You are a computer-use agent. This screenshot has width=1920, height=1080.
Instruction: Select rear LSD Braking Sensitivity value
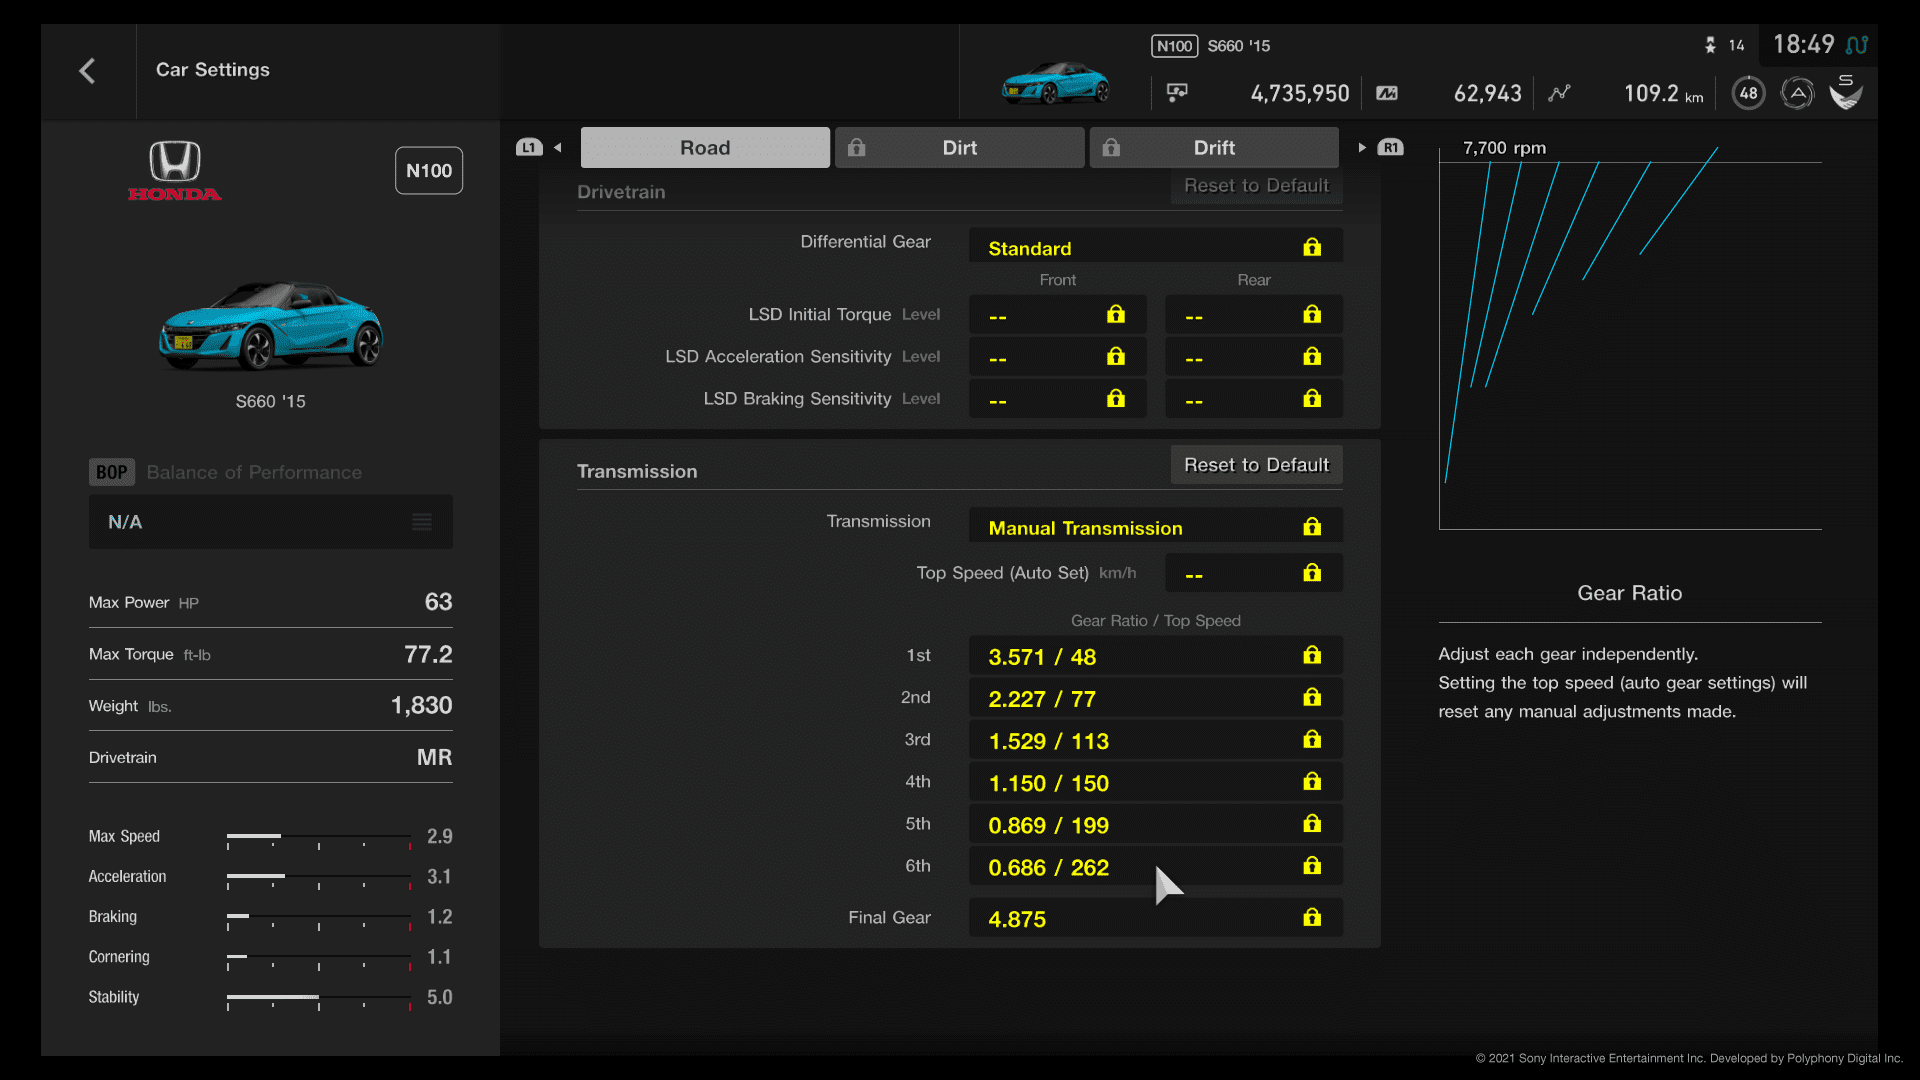pos(1253,399)
